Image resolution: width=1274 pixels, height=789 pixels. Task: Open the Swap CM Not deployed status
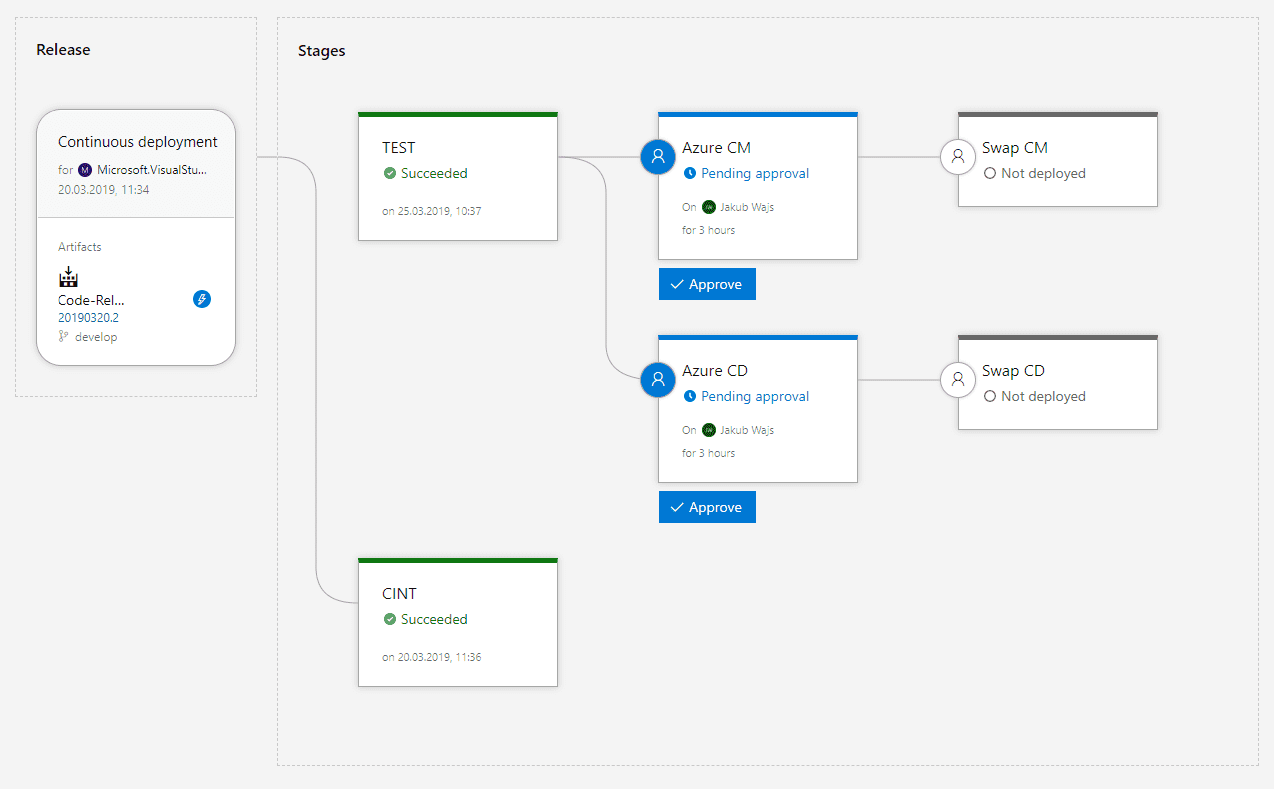(1043, 173)
